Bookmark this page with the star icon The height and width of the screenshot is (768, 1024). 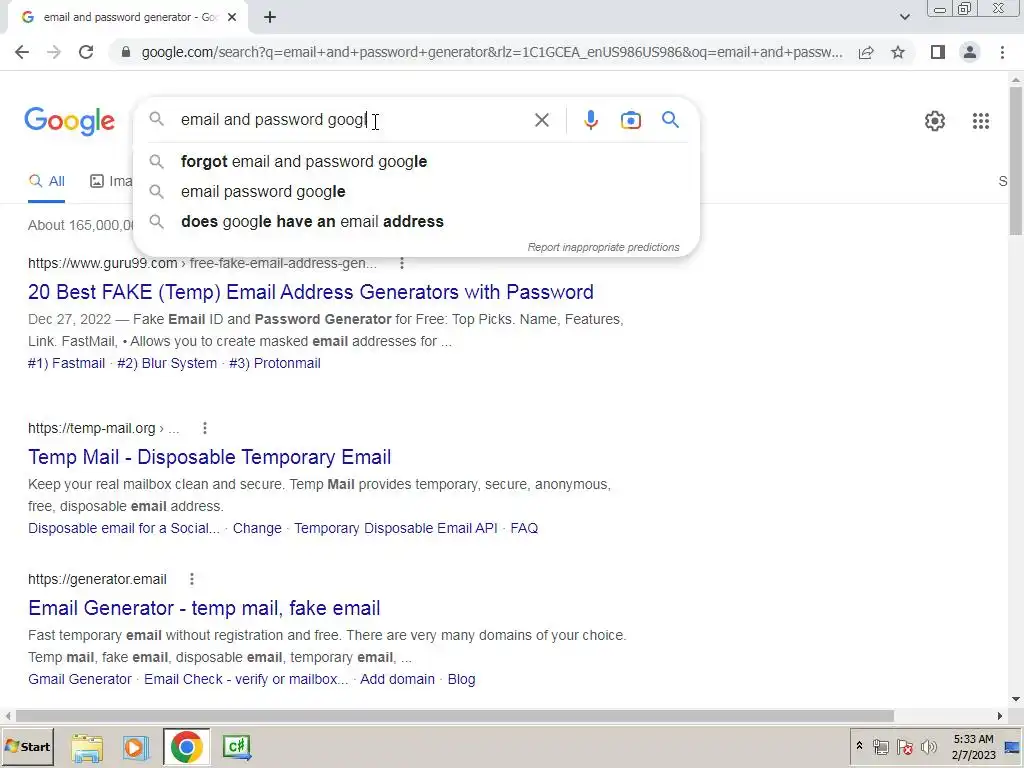pos(898,52)
